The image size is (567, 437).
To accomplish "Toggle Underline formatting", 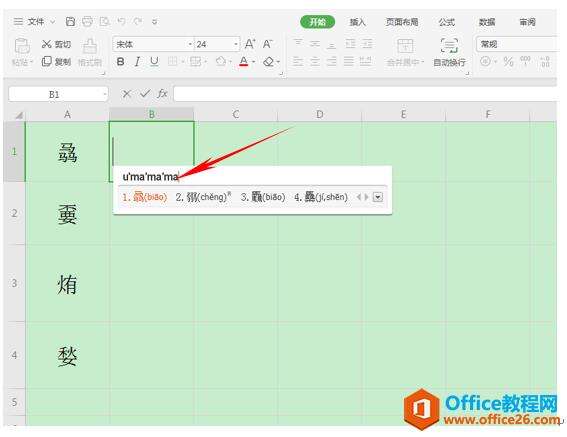I will (154, 62).
